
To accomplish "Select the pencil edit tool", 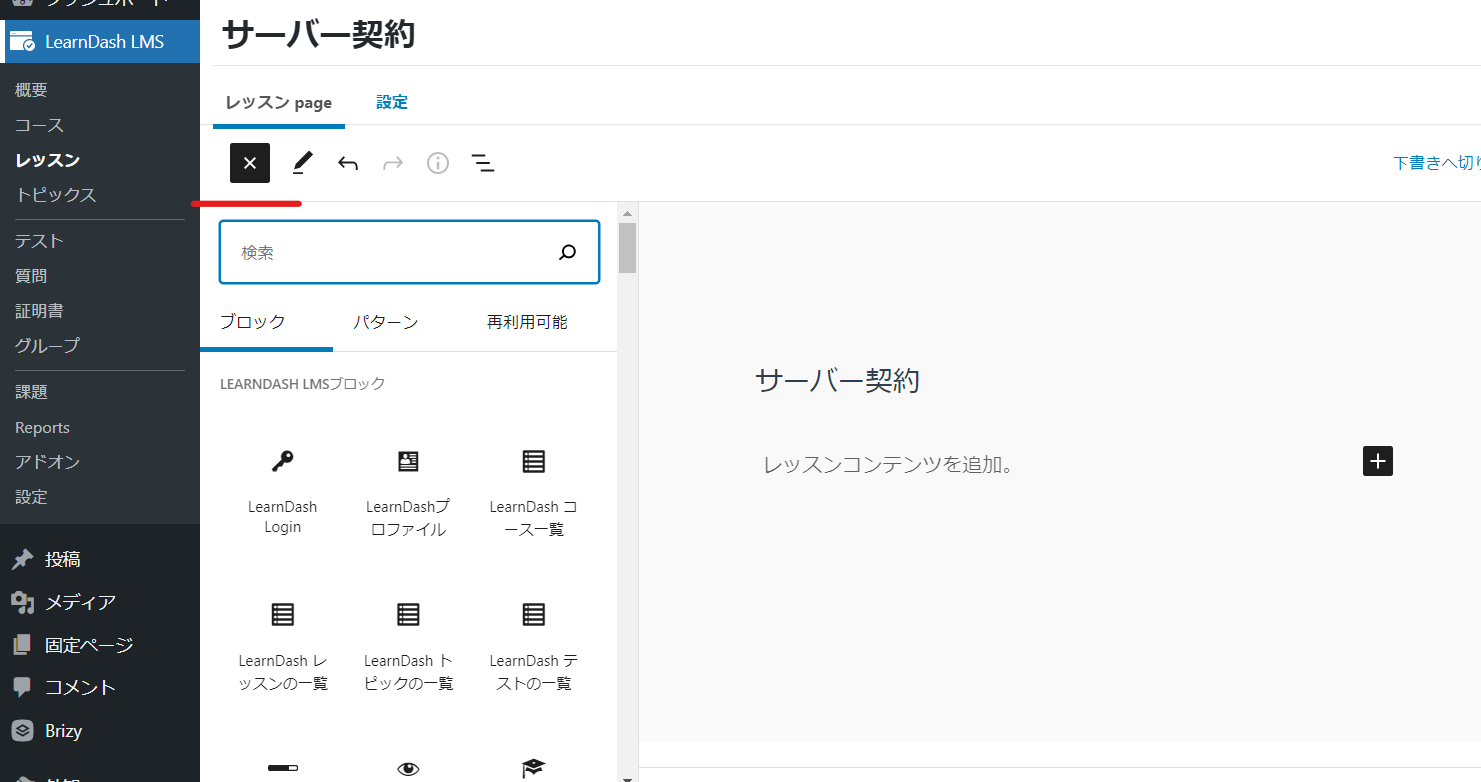I will tap(302, 163).
